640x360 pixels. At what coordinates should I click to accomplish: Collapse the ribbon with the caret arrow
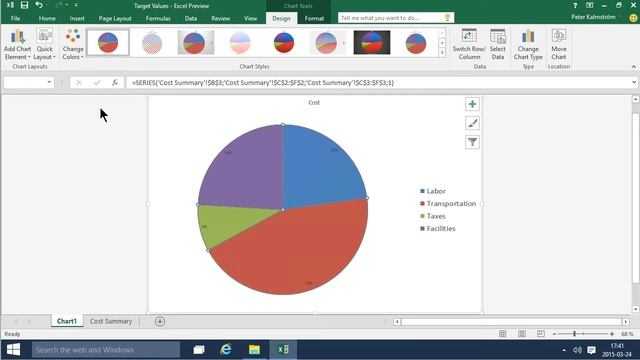click(x=633, y=67)
